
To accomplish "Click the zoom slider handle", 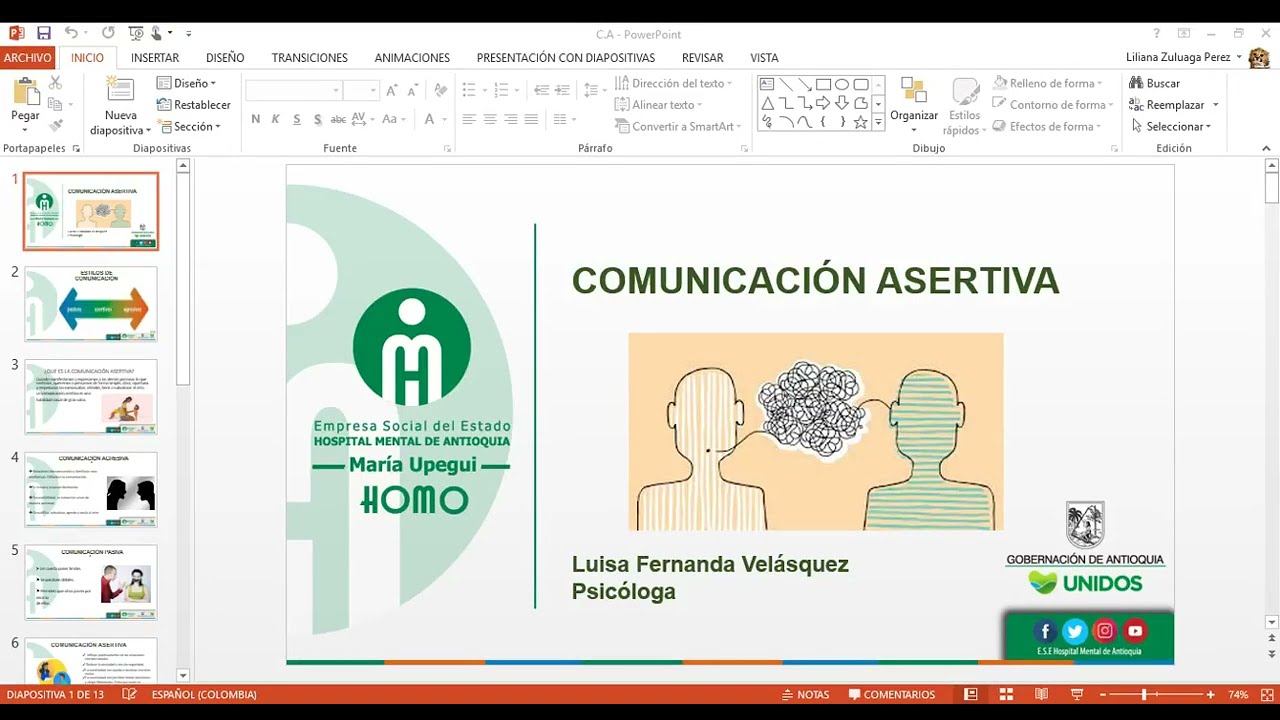I will click(x=1144, y=694).
